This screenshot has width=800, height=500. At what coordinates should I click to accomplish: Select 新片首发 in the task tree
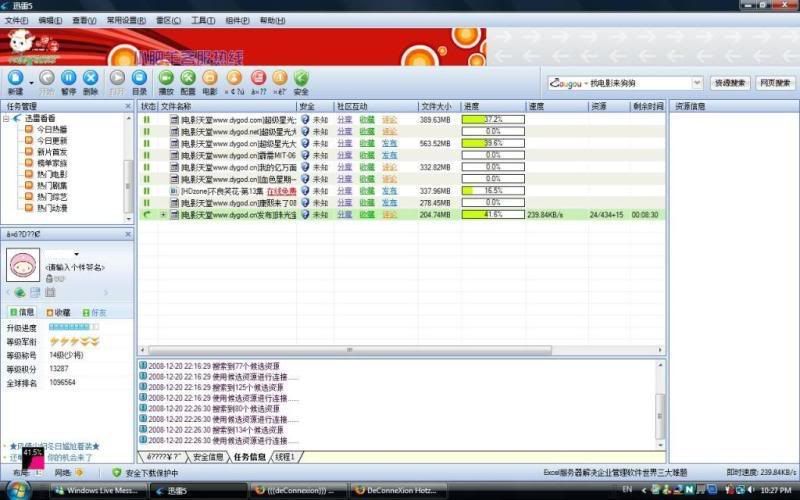(x=52, y=152)
